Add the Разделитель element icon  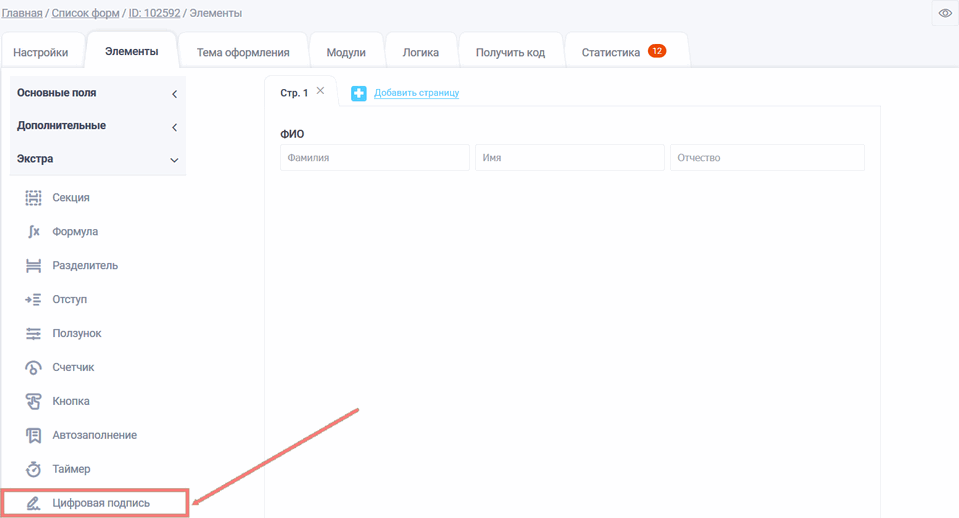coord(33,266)
